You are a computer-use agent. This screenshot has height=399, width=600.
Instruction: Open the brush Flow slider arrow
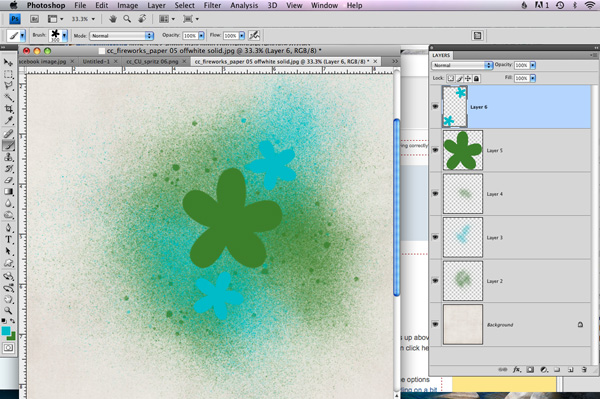click(242, 36)
